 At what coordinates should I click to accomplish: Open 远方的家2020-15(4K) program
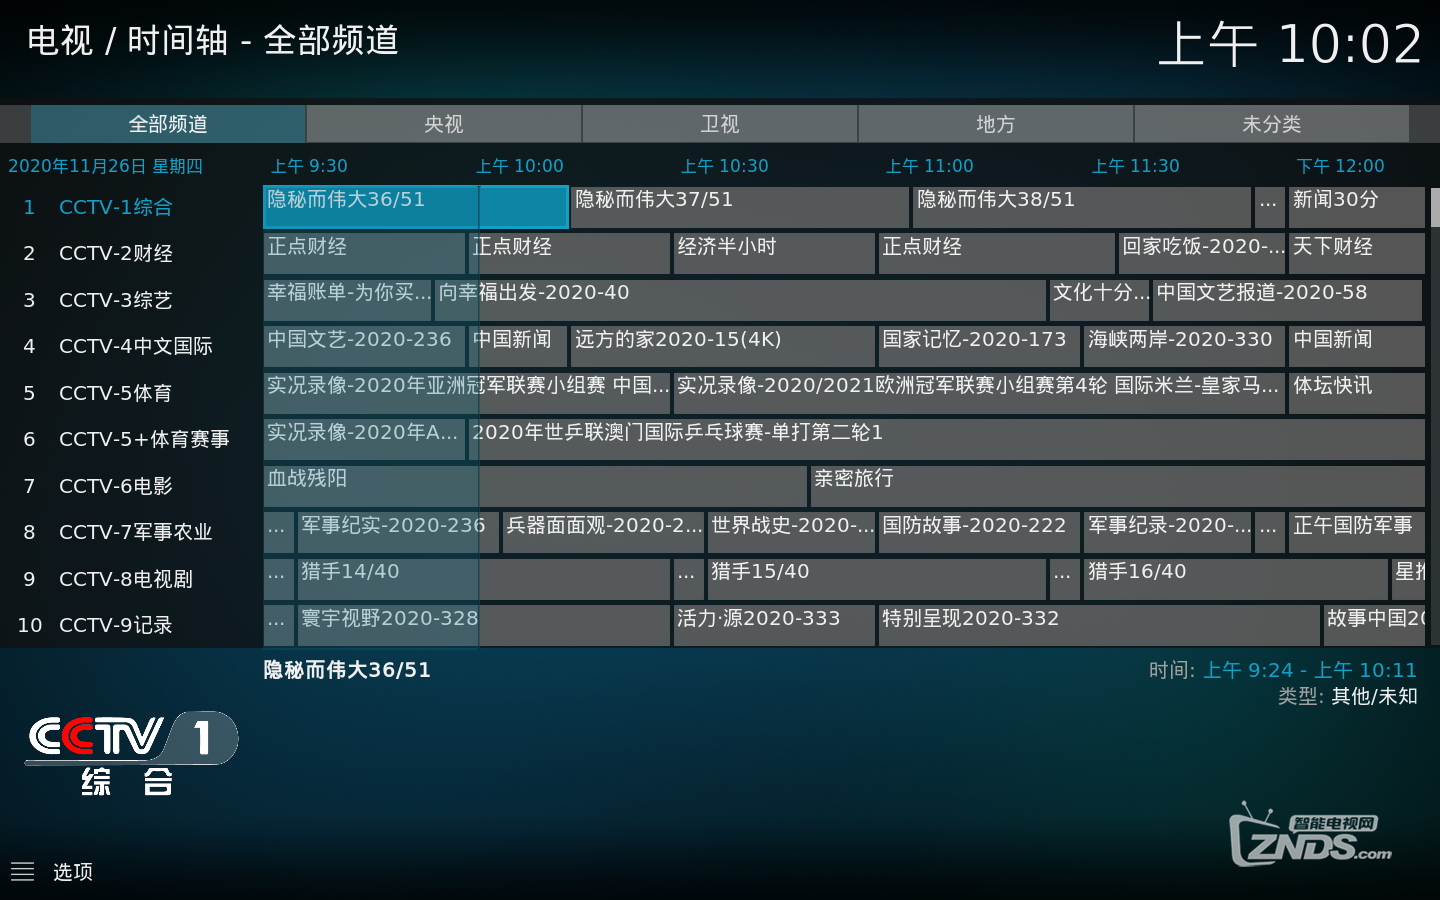point(722,346)
